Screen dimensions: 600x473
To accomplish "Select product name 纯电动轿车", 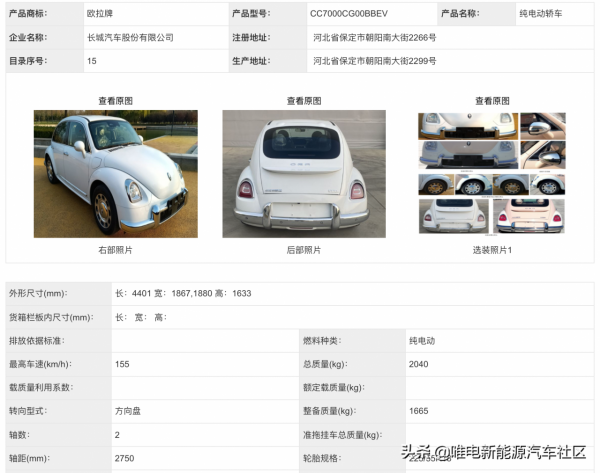I will pyautogui.click(x=541, y=13).
